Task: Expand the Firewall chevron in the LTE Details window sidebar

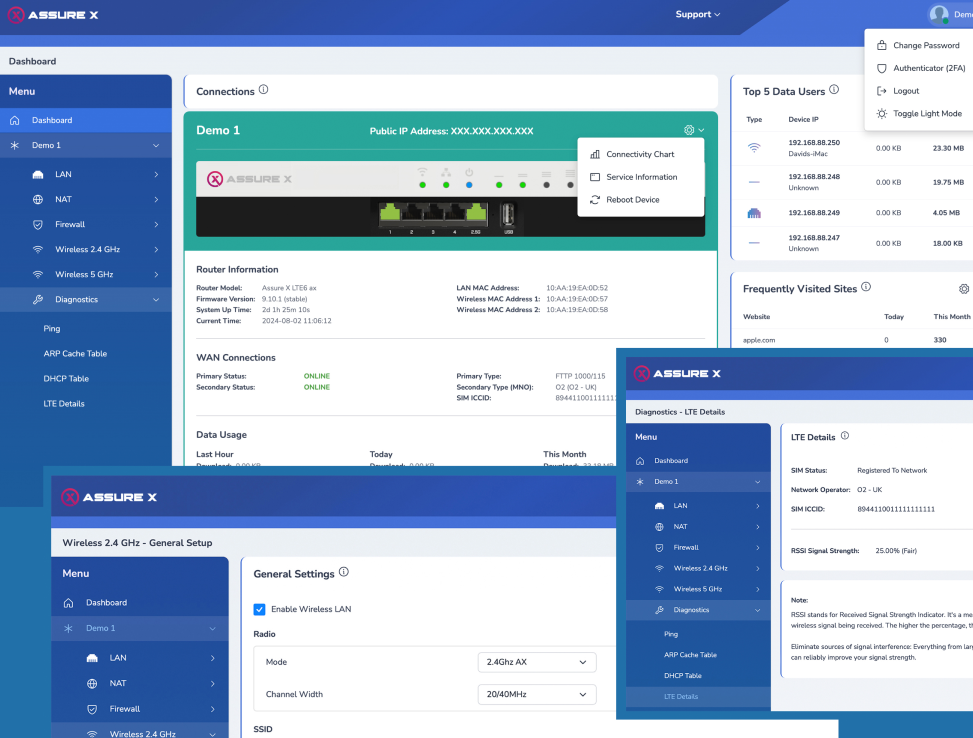Action: (x=758, y=547)
